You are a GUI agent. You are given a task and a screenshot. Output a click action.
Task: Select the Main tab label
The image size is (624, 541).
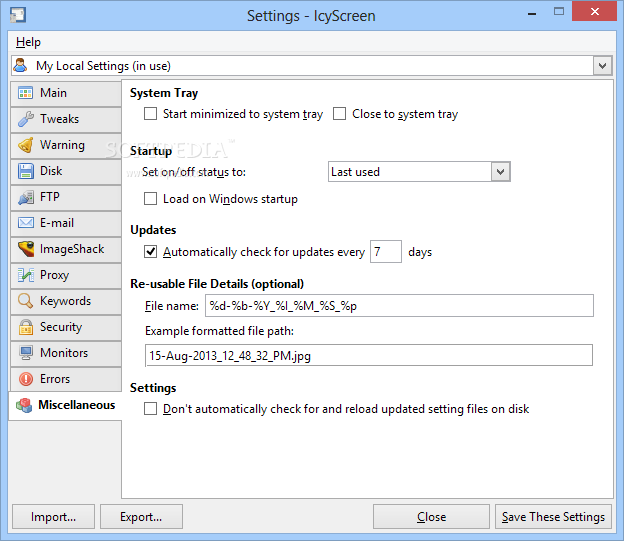click(x=53, y=93)
